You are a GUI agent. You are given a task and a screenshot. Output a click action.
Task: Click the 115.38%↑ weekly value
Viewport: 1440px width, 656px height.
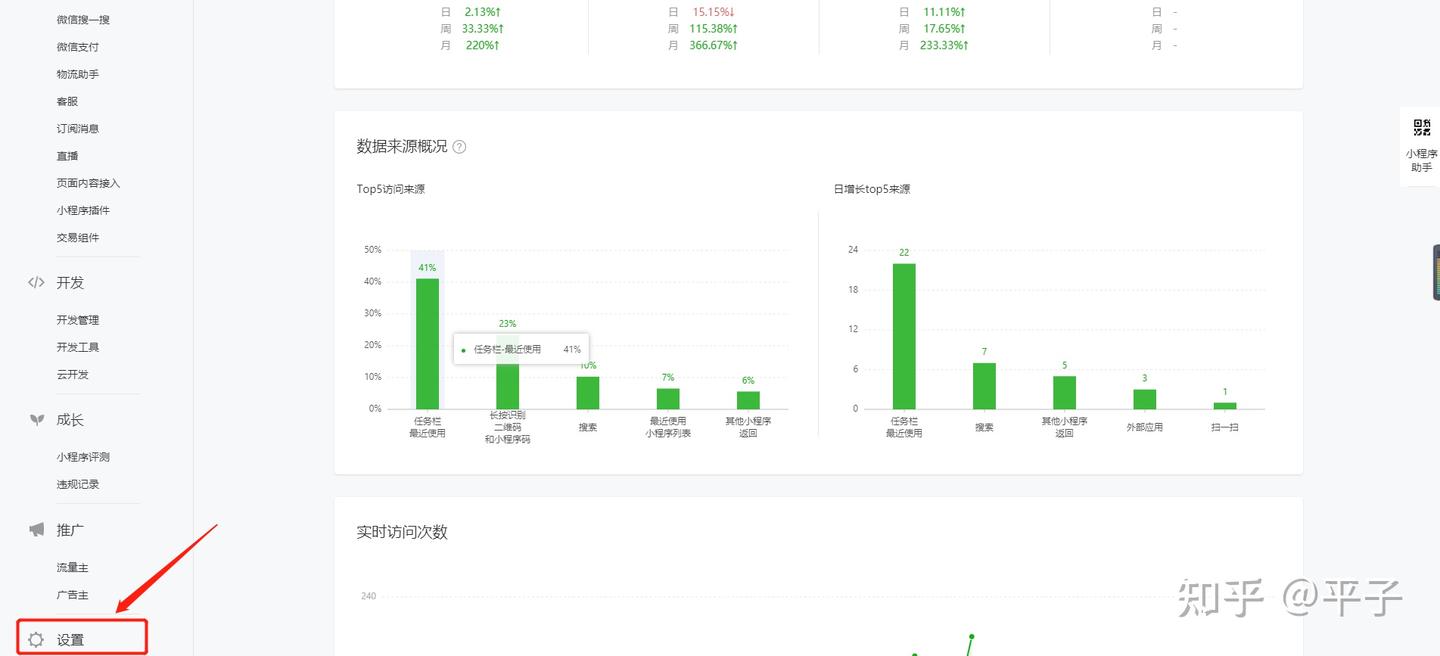click(x=713, y=29)
